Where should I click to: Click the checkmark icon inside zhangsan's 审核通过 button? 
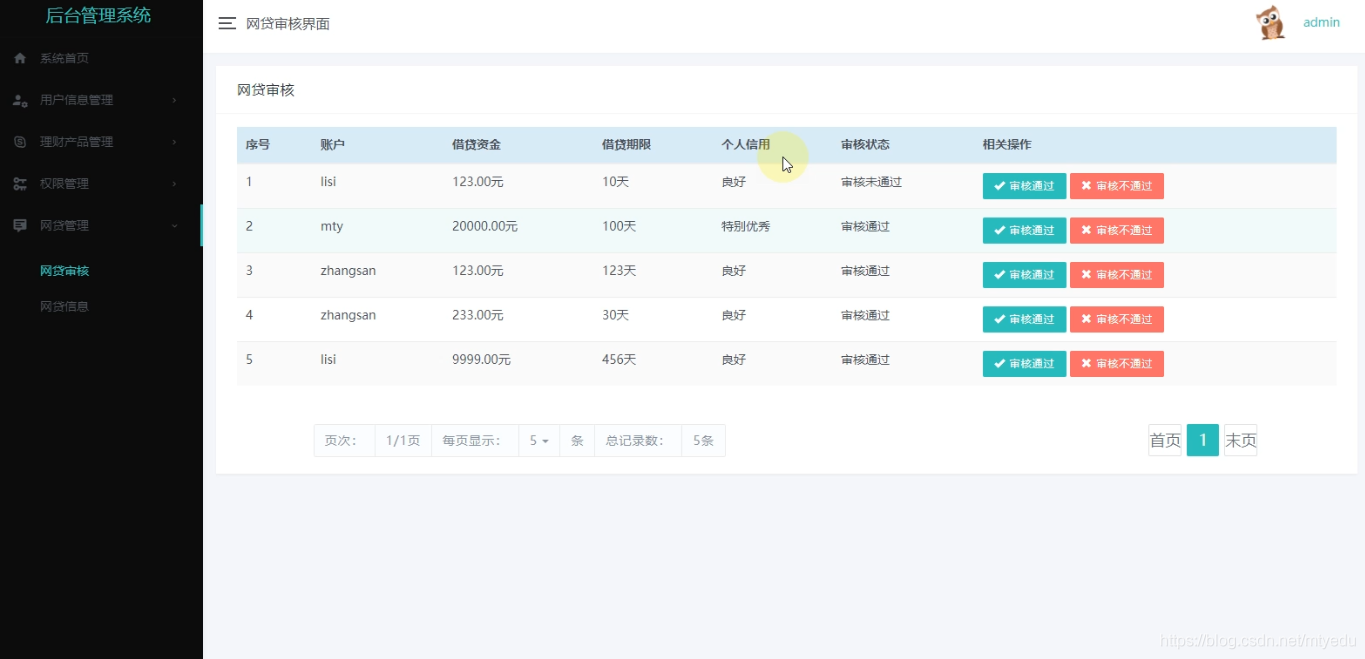(997, 274)
